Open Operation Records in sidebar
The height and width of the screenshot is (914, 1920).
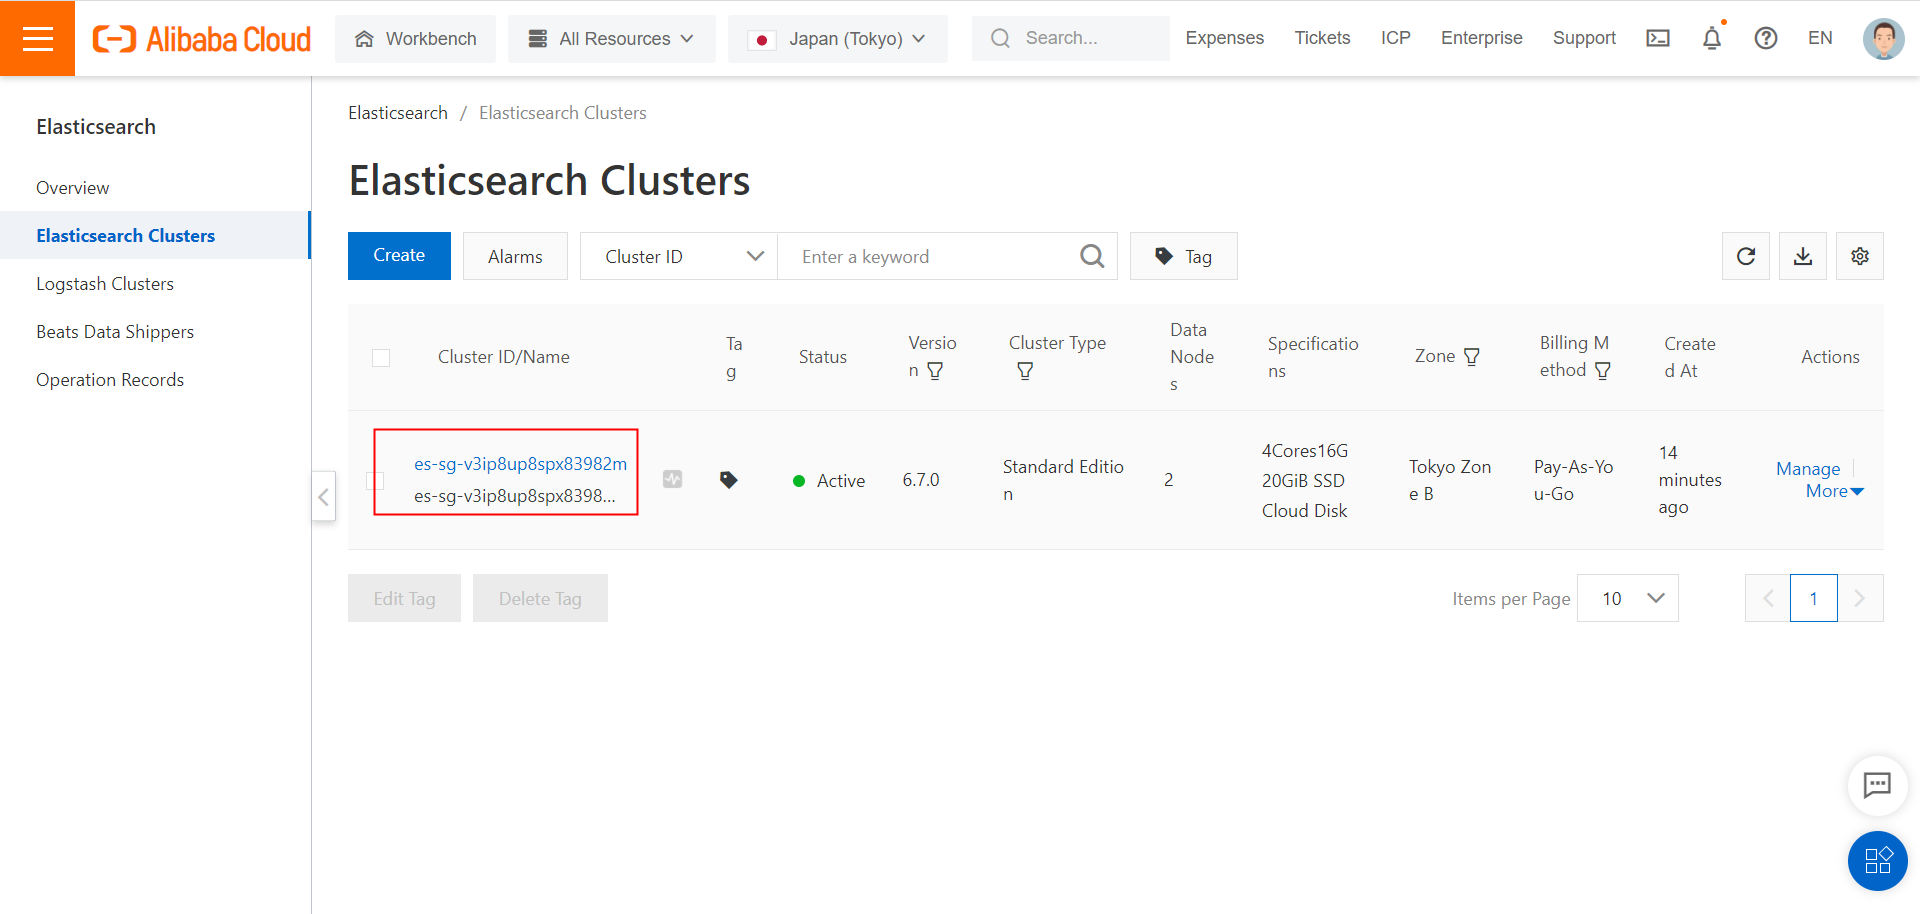click(x=110, y=380)
